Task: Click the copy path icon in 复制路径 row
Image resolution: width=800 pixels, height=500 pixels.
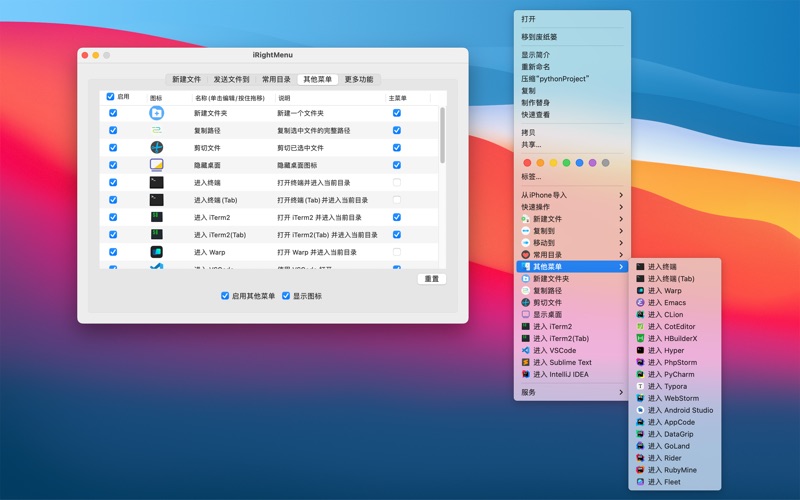Action: [157, 130]
